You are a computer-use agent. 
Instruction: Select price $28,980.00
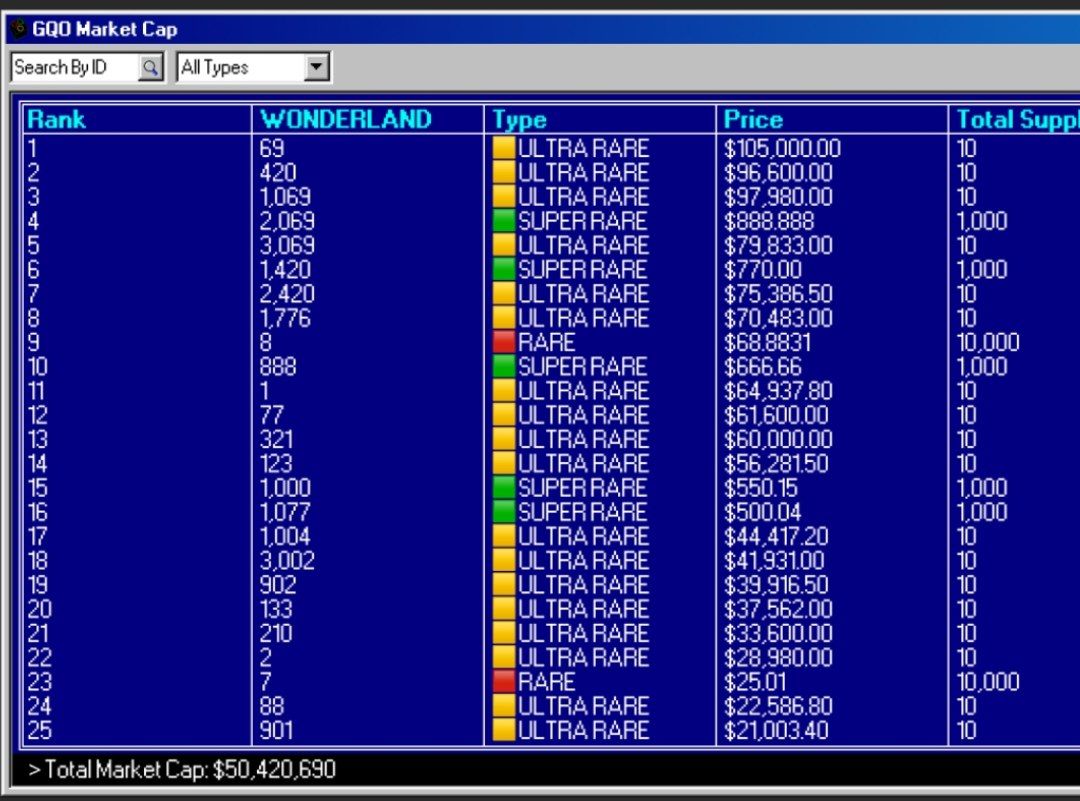point(778,658)
